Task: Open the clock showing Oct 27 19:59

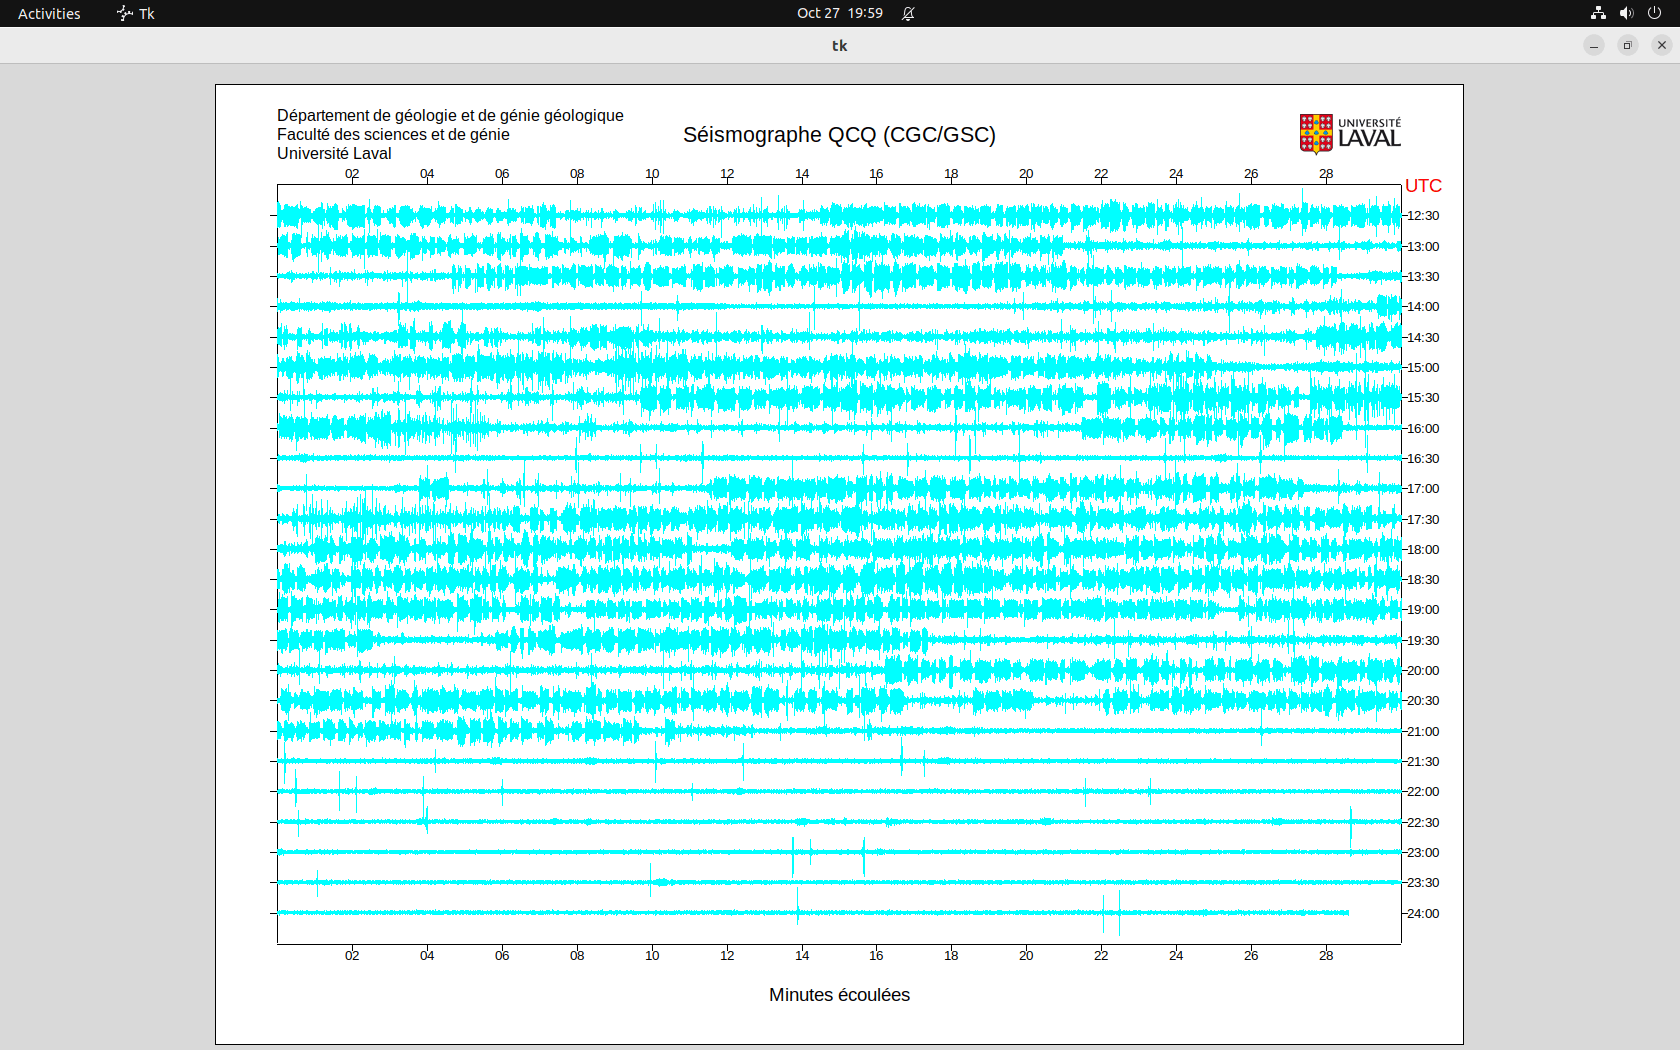Action: pyautogui.click(x=839, y=13)
